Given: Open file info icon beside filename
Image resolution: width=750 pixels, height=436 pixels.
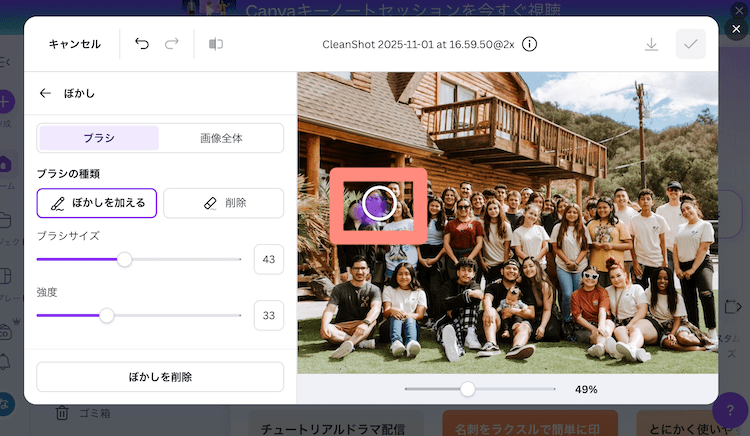Looking at the screenshot, I should click(x=530, y=44).
